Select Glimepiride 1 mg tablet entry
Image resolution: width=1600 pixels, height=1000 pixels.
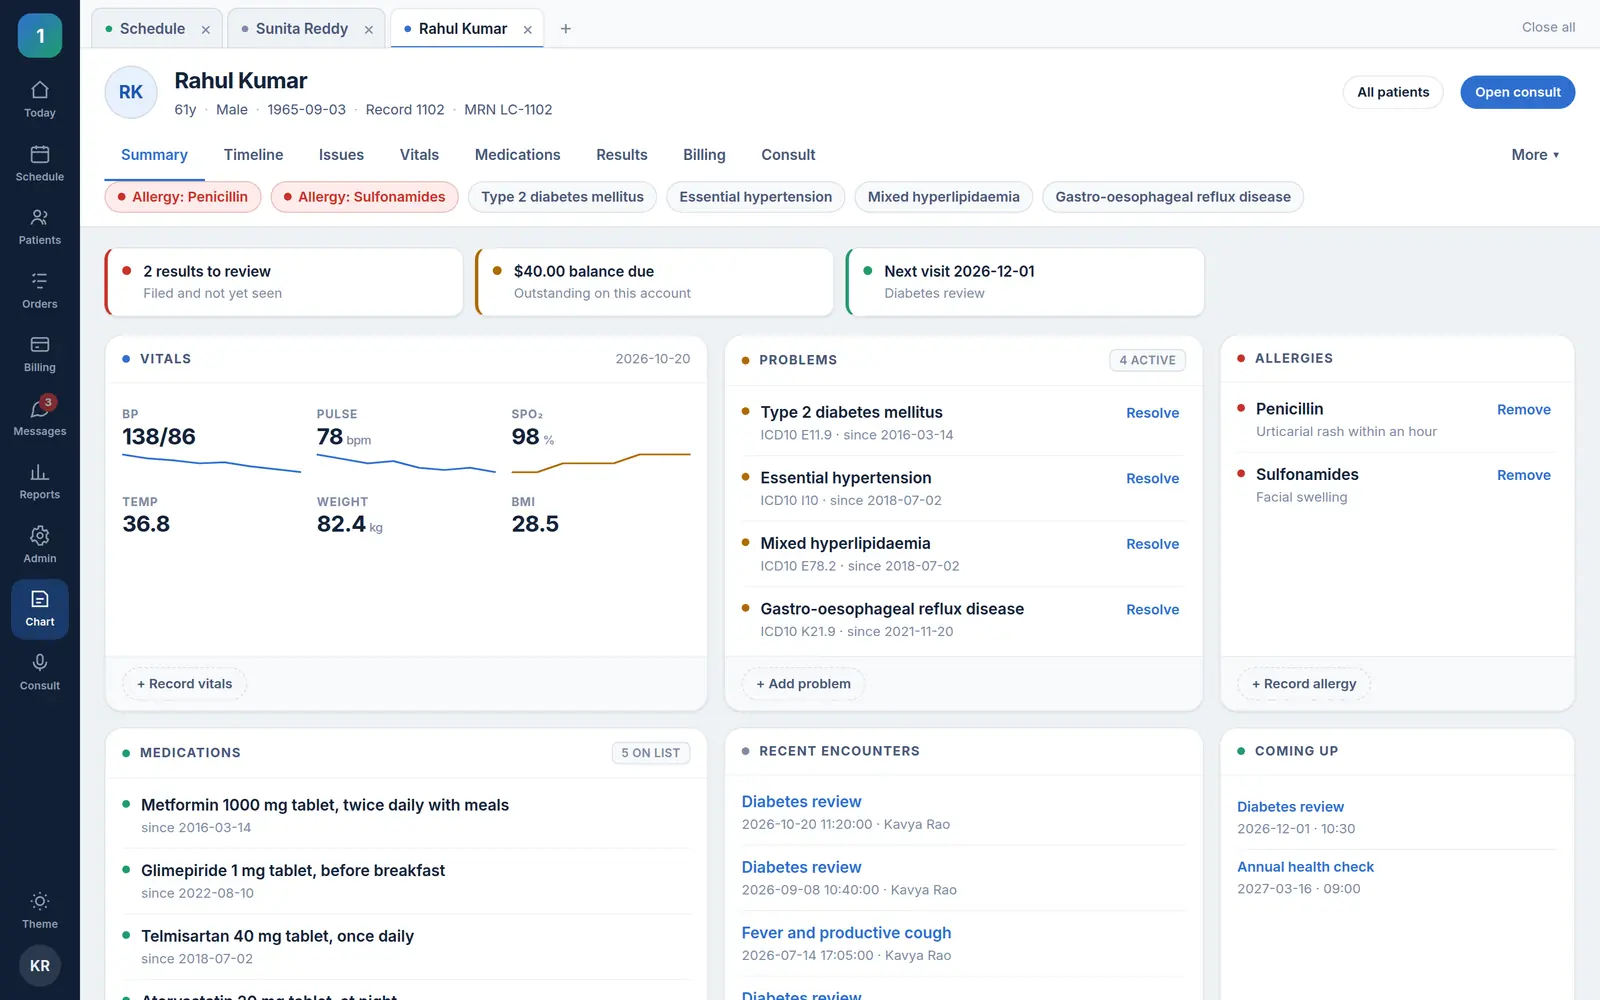point(406,881)
